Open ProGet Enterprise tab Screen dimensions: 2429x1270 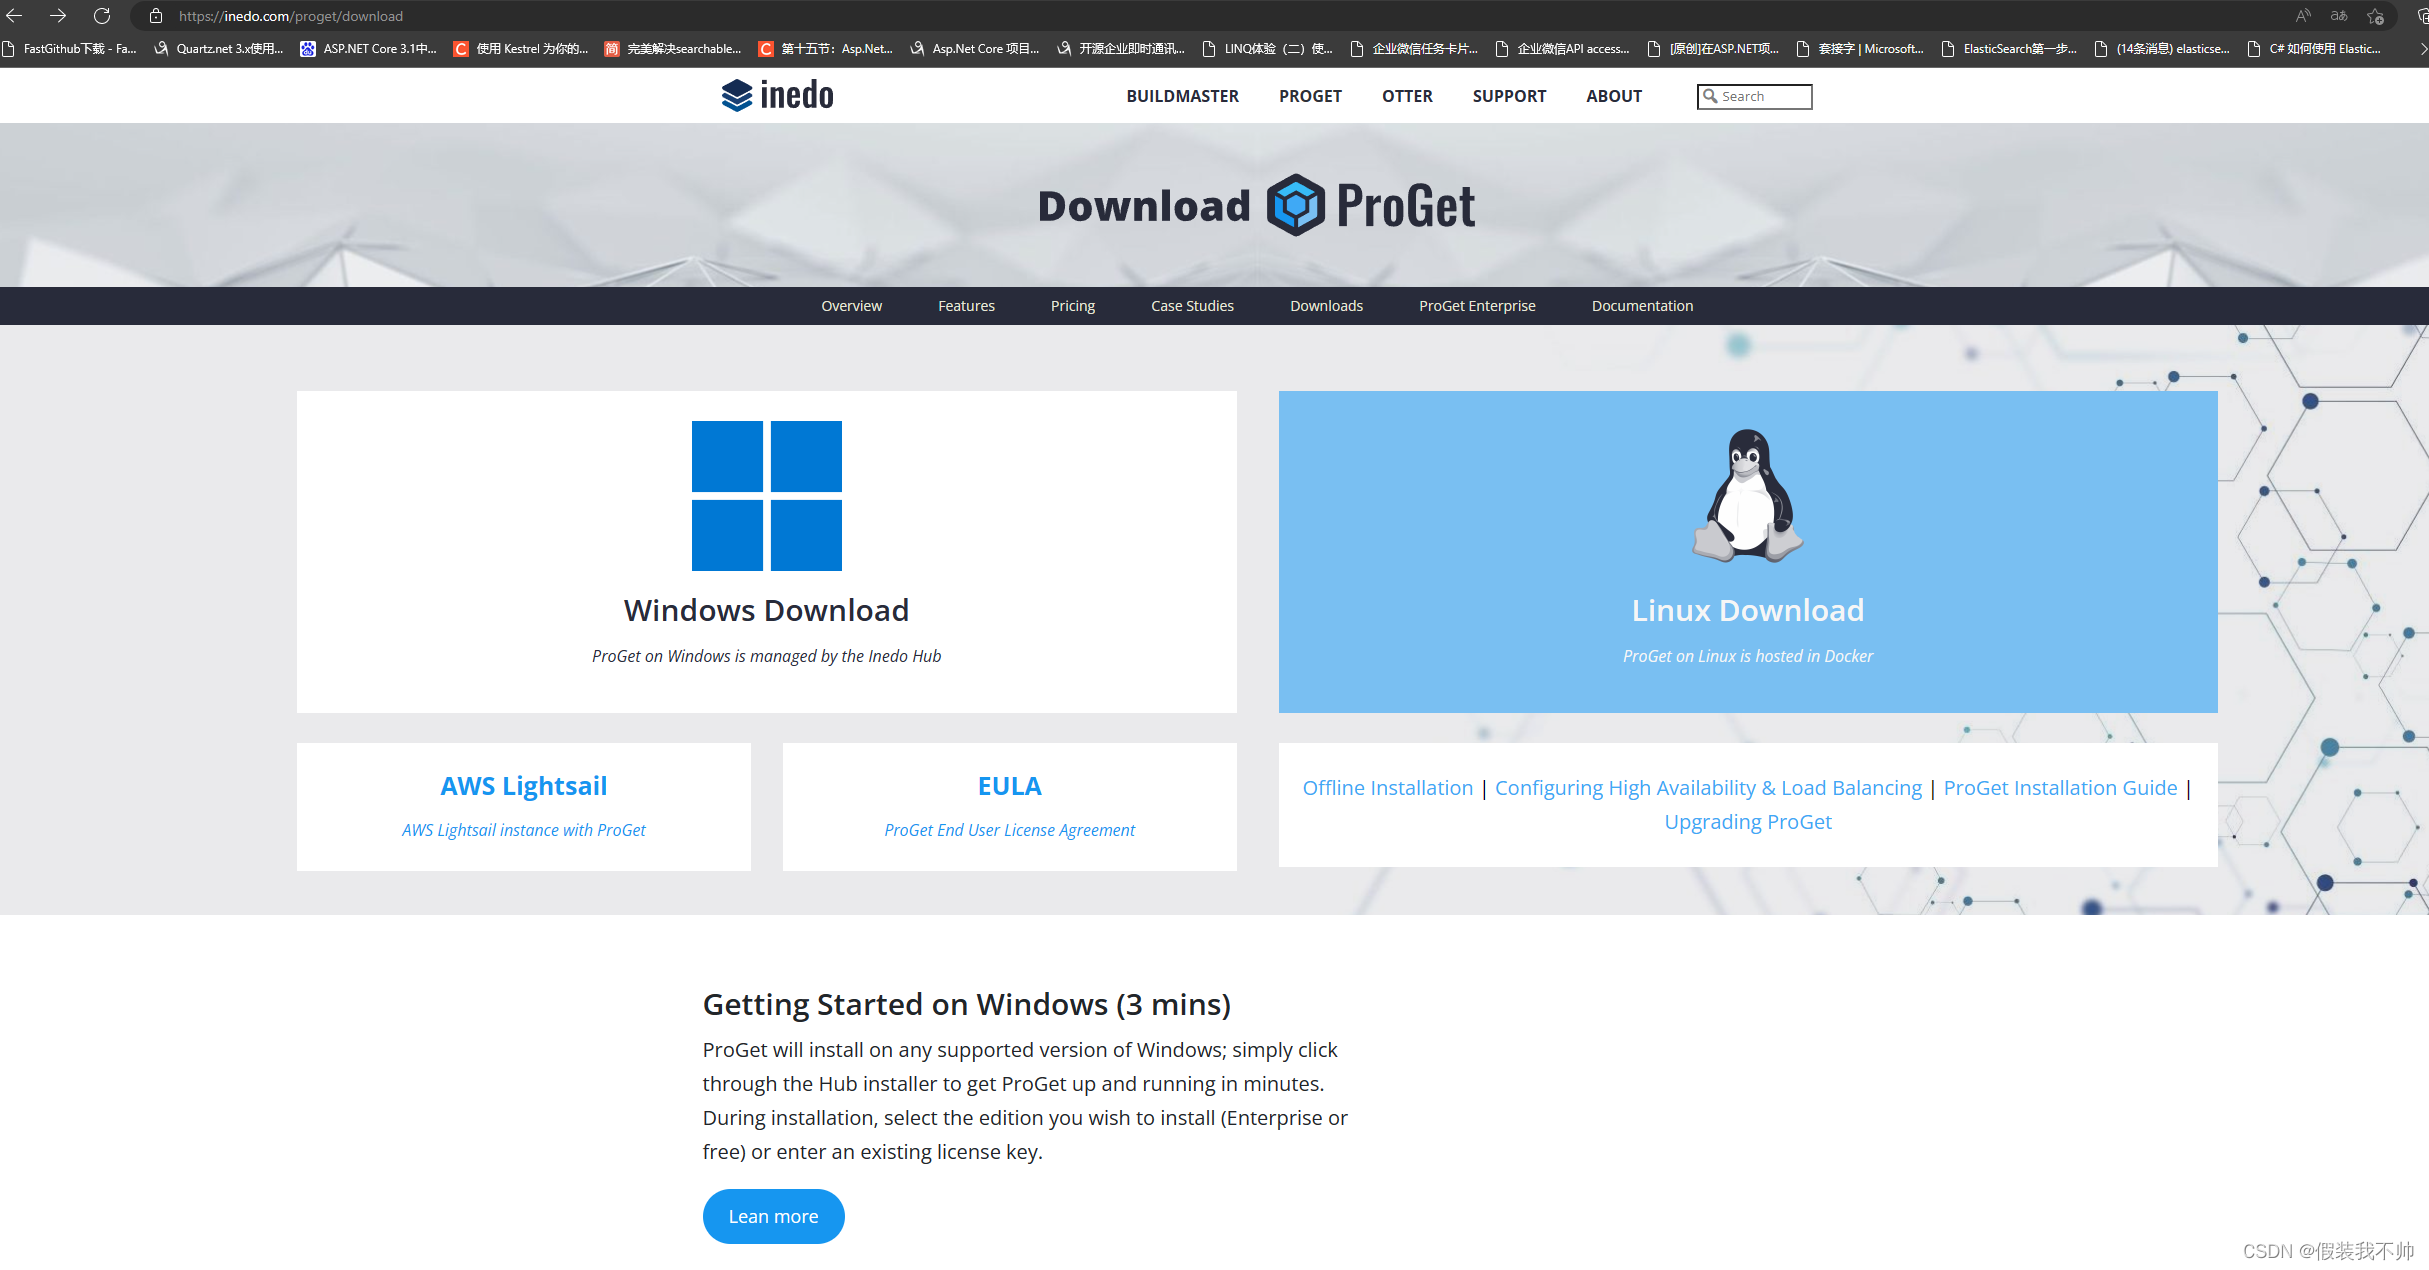[1477, 306]
